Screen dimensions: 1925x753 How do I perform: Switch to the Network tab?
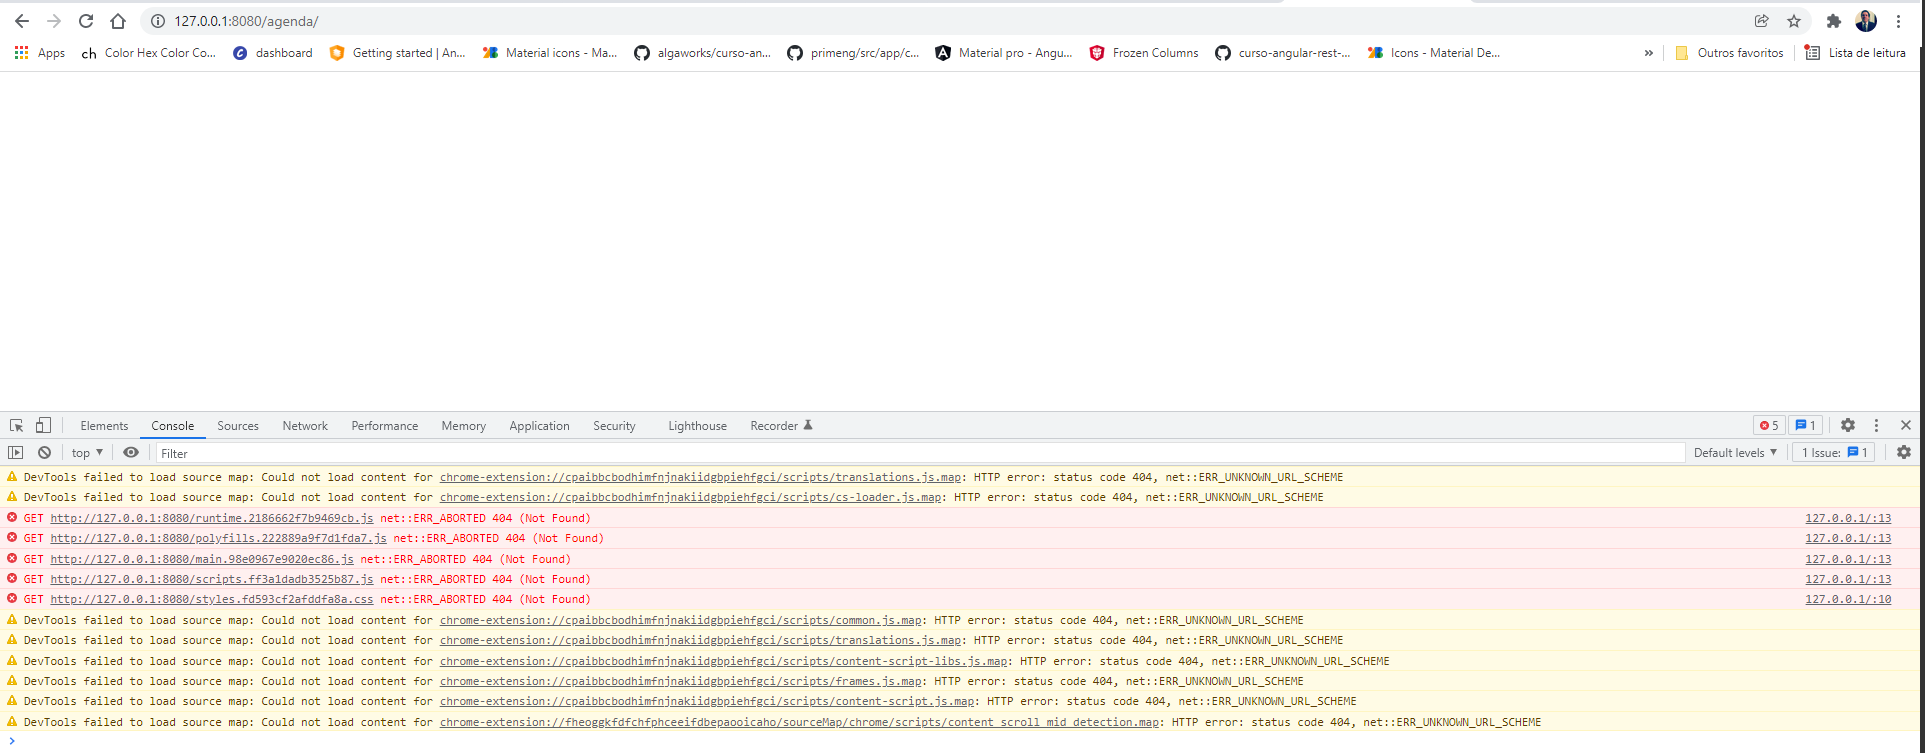[305, 426]
